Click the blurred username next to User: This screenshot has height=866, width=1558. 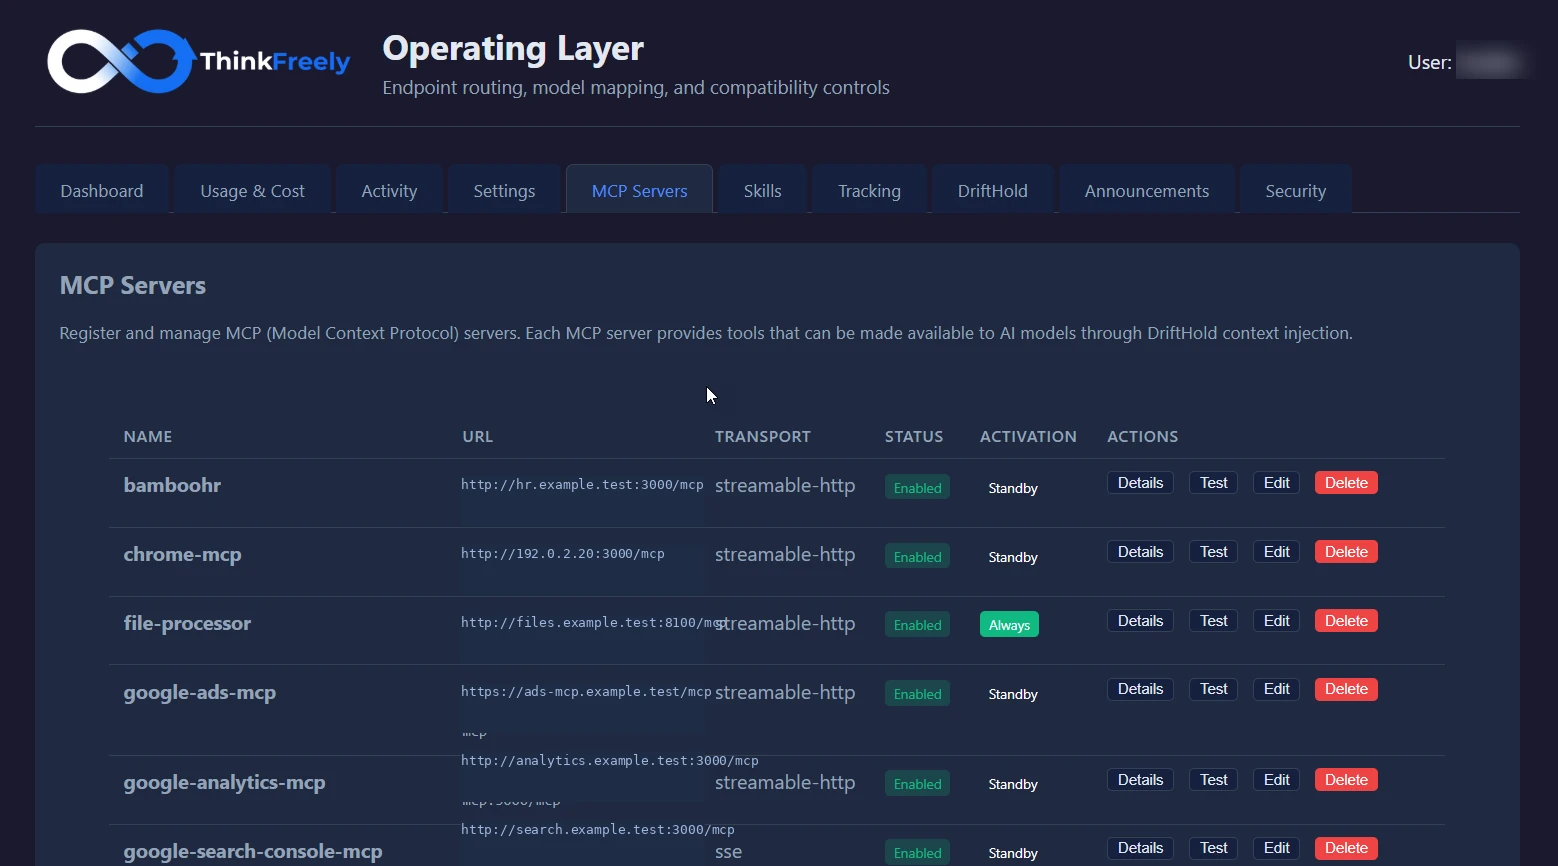(1490, 62)
